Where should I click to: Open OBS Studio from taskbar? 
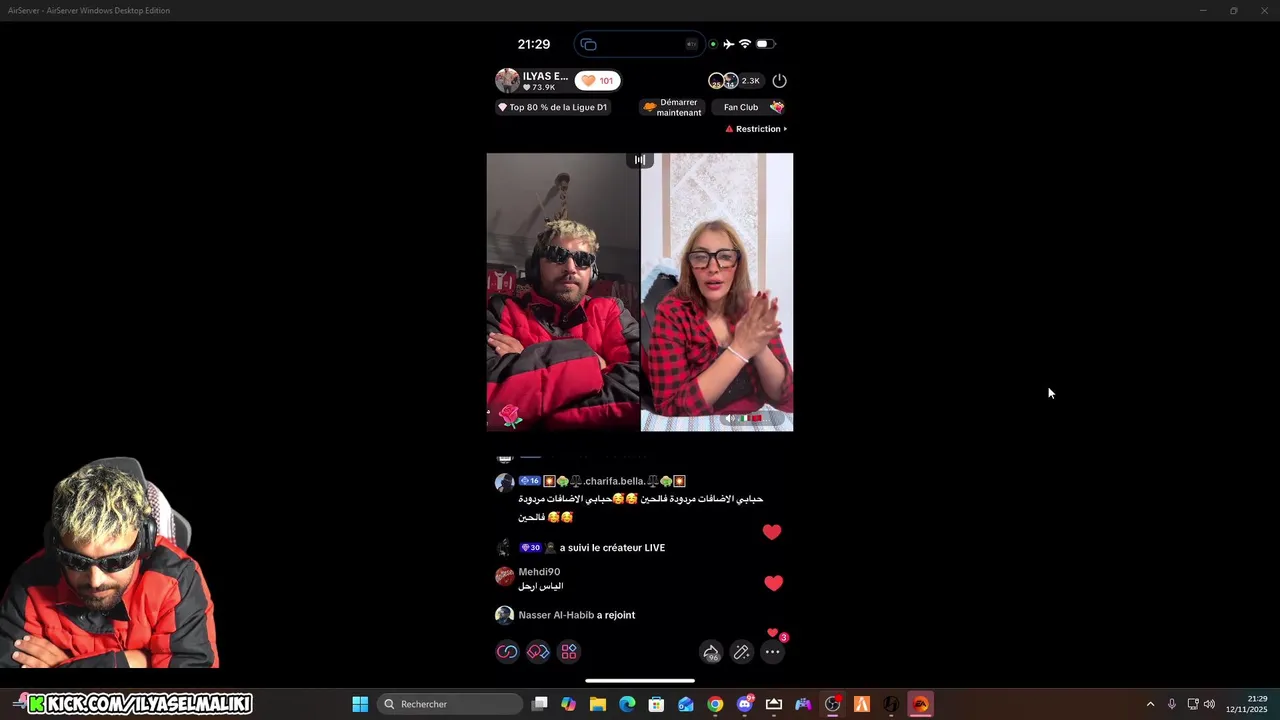point(832,704)
